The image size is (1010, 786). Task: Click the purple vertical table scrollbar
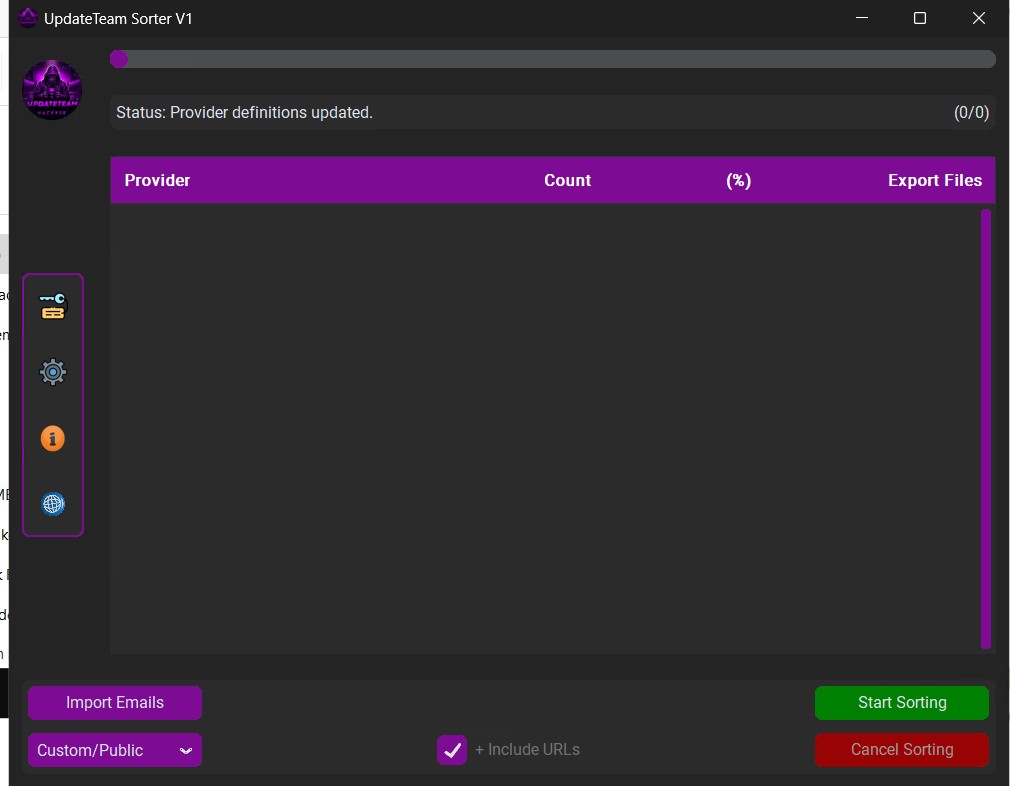pyautogui.click(x=986, y=428)
